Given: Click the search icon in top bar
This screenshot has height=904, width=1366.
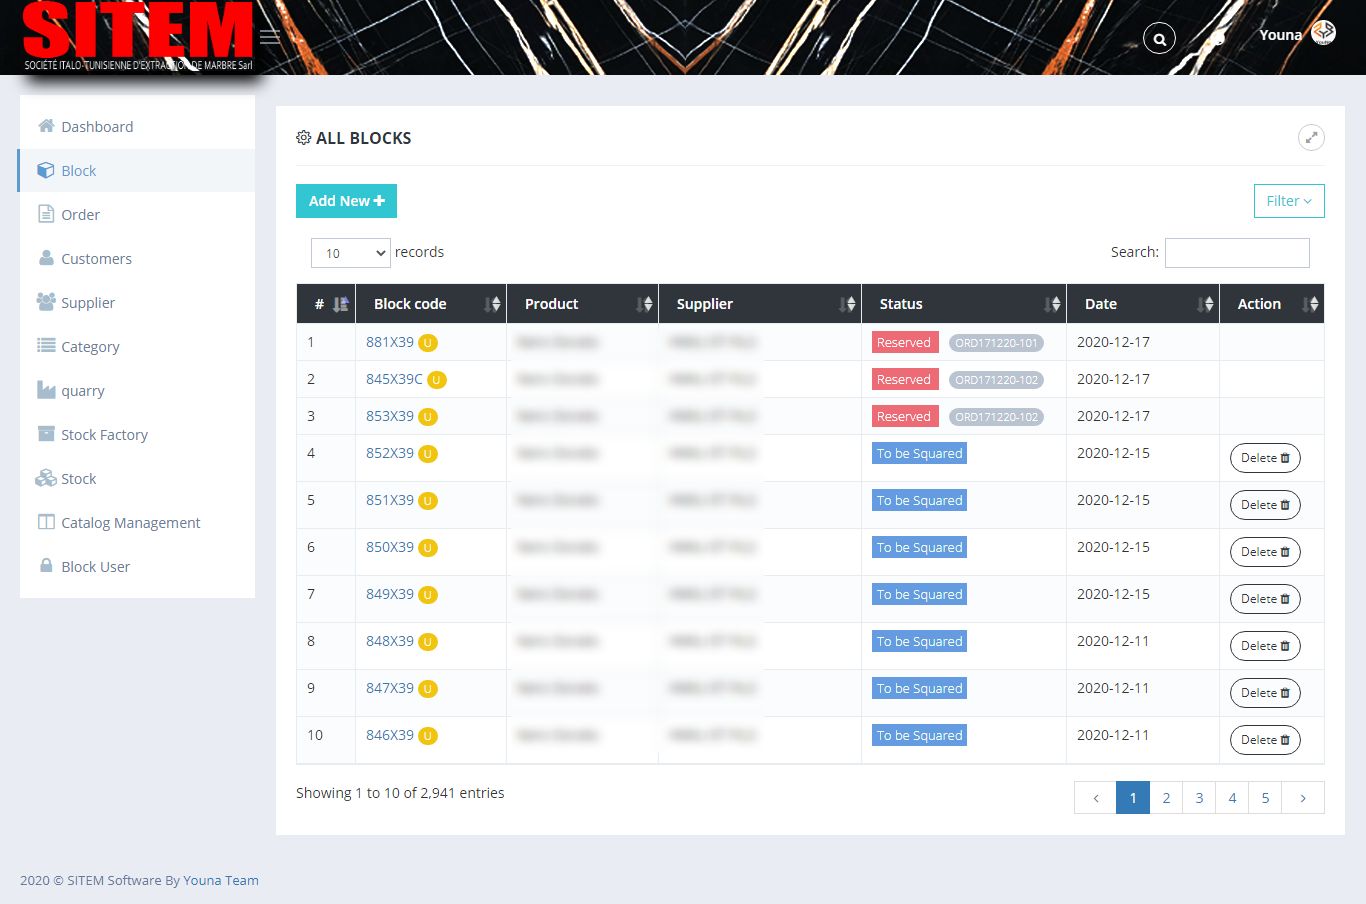Looking at the screenshot, I should pos(1159,39).
